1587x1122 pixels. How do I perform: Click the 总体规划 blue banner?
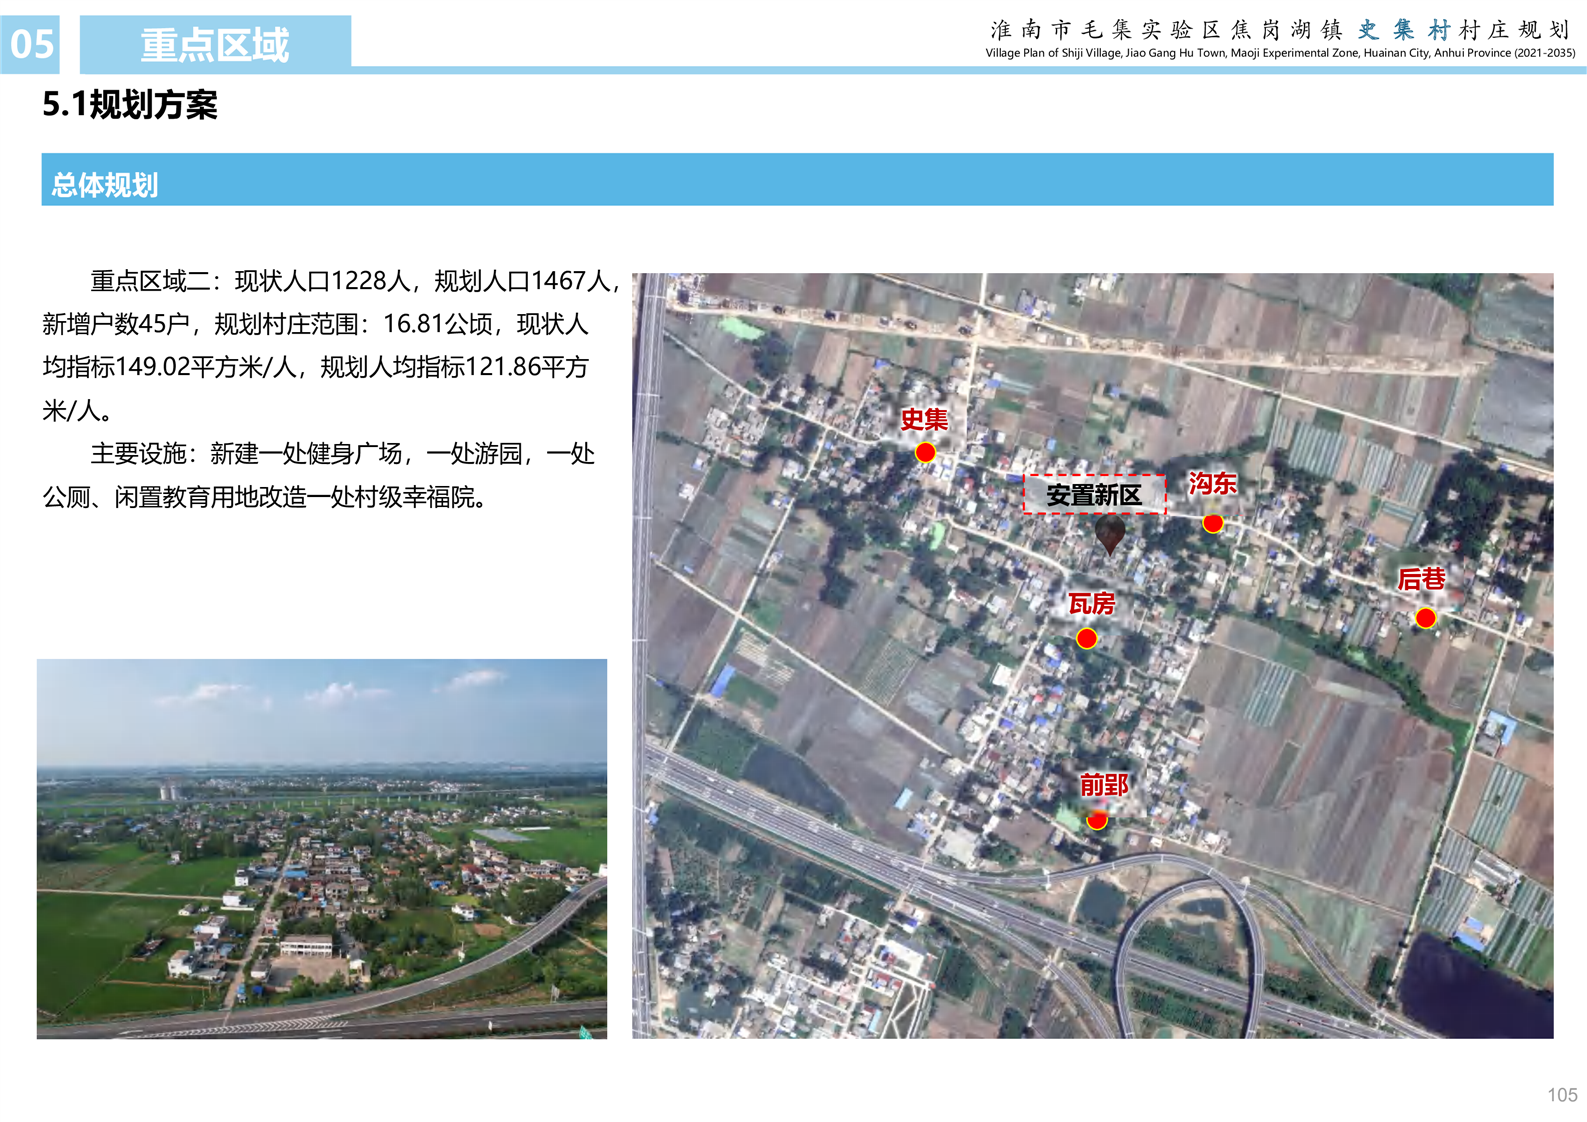tap(796, 181)
